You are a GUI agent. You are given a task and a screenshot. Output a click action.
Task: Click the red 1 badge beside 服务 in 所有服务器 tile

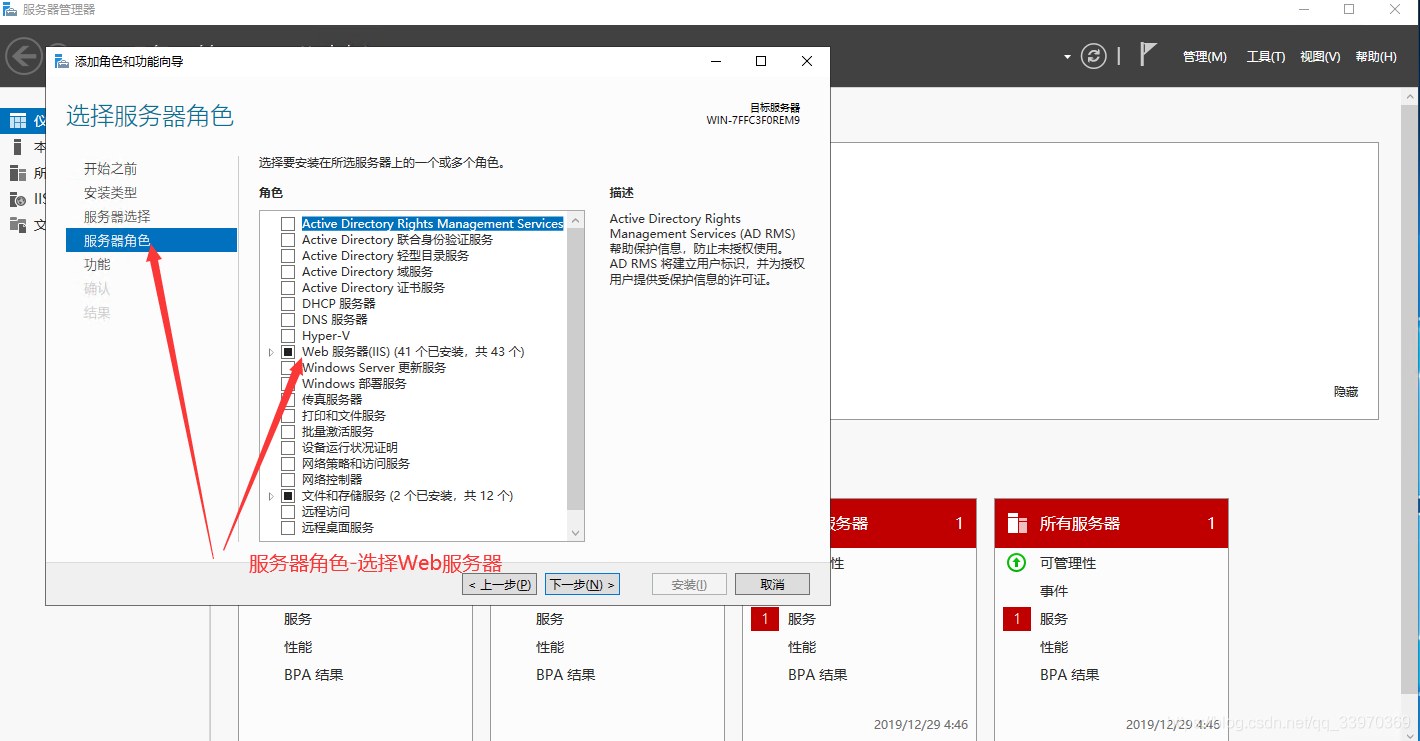pyautogui.click(x=1017, y=619)
